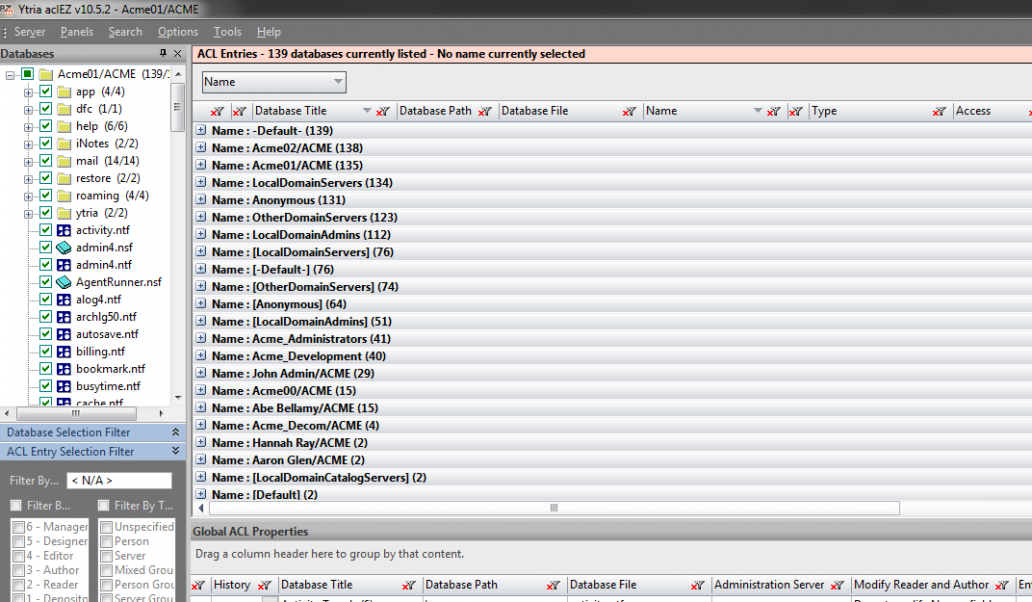Check the 4 - Editor access level
1032x602 pixels.
(x=18, y=556)
